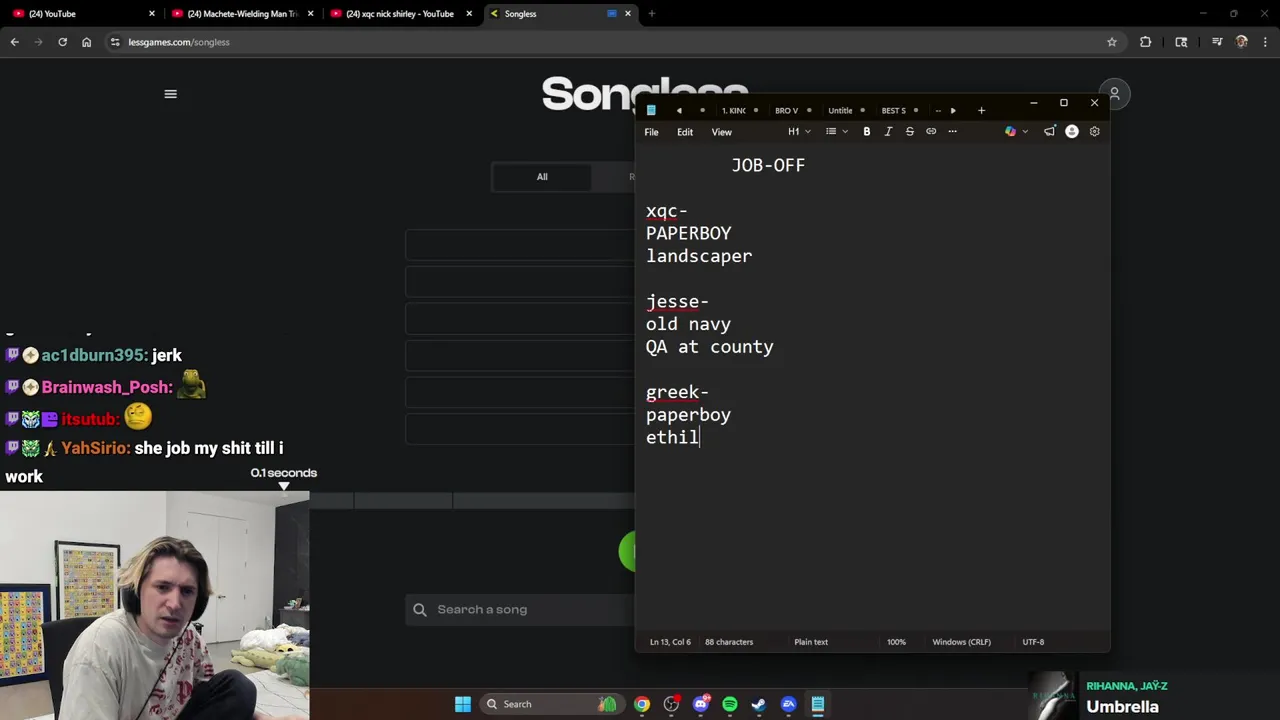Open the media controls icon in Chrome
Screen dimensions: 1280x720
[x=1217, y=42]
